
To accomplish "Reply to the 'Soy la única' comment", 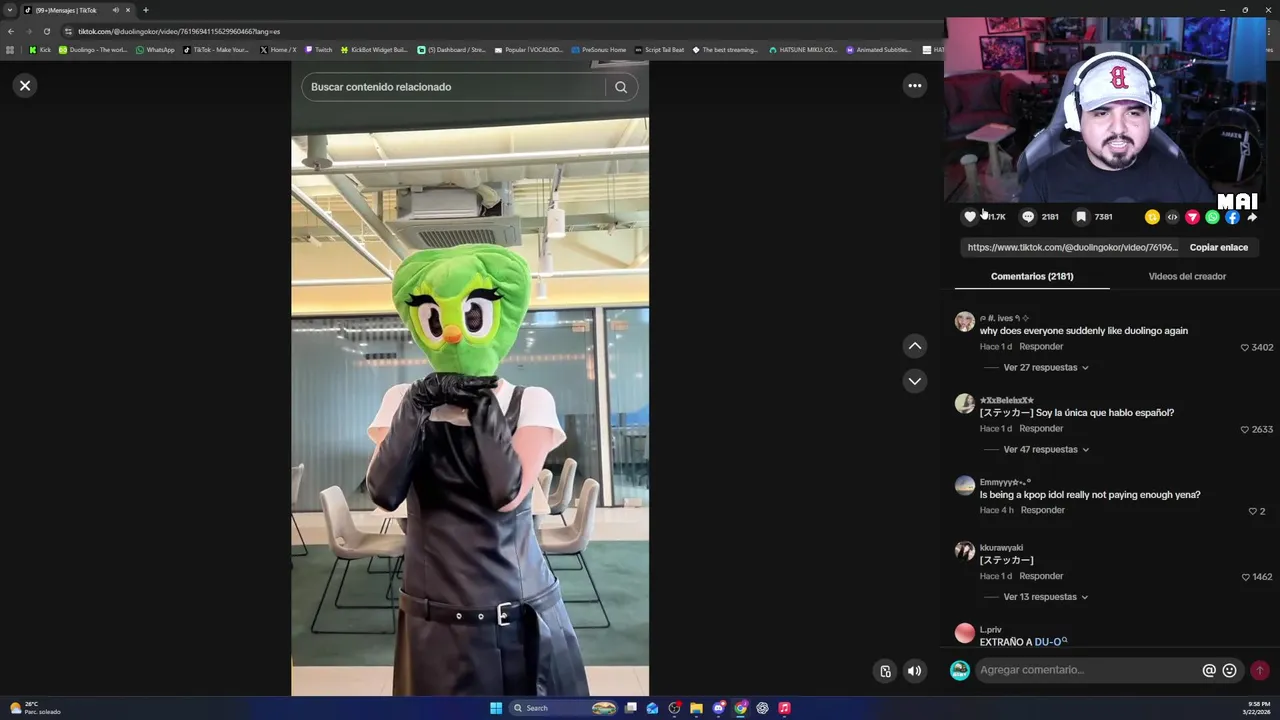I will point(1041,428).
